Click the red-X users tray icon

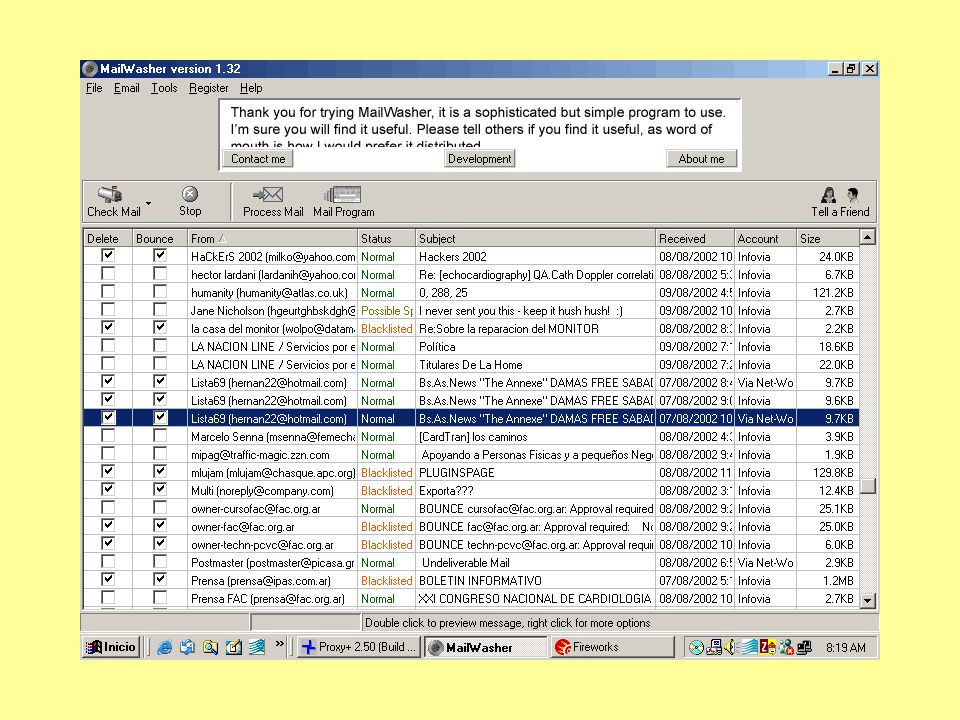tap(786, 647)
